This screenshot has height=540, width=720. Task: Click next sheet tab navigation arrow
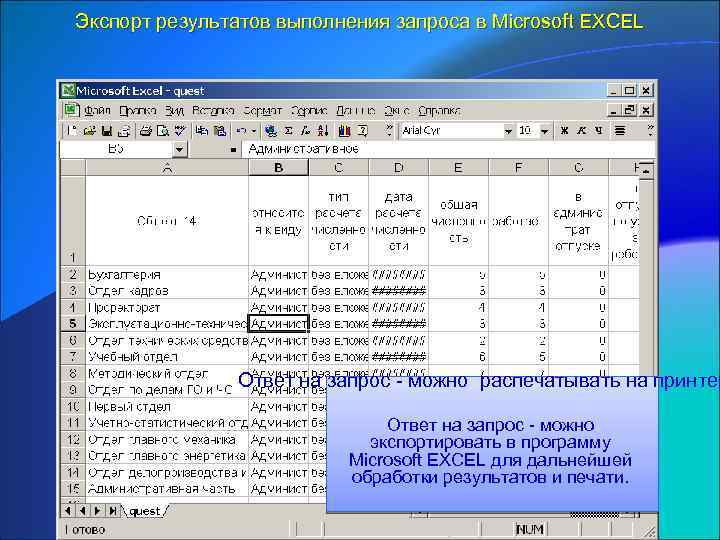click(x=97, y=511)
